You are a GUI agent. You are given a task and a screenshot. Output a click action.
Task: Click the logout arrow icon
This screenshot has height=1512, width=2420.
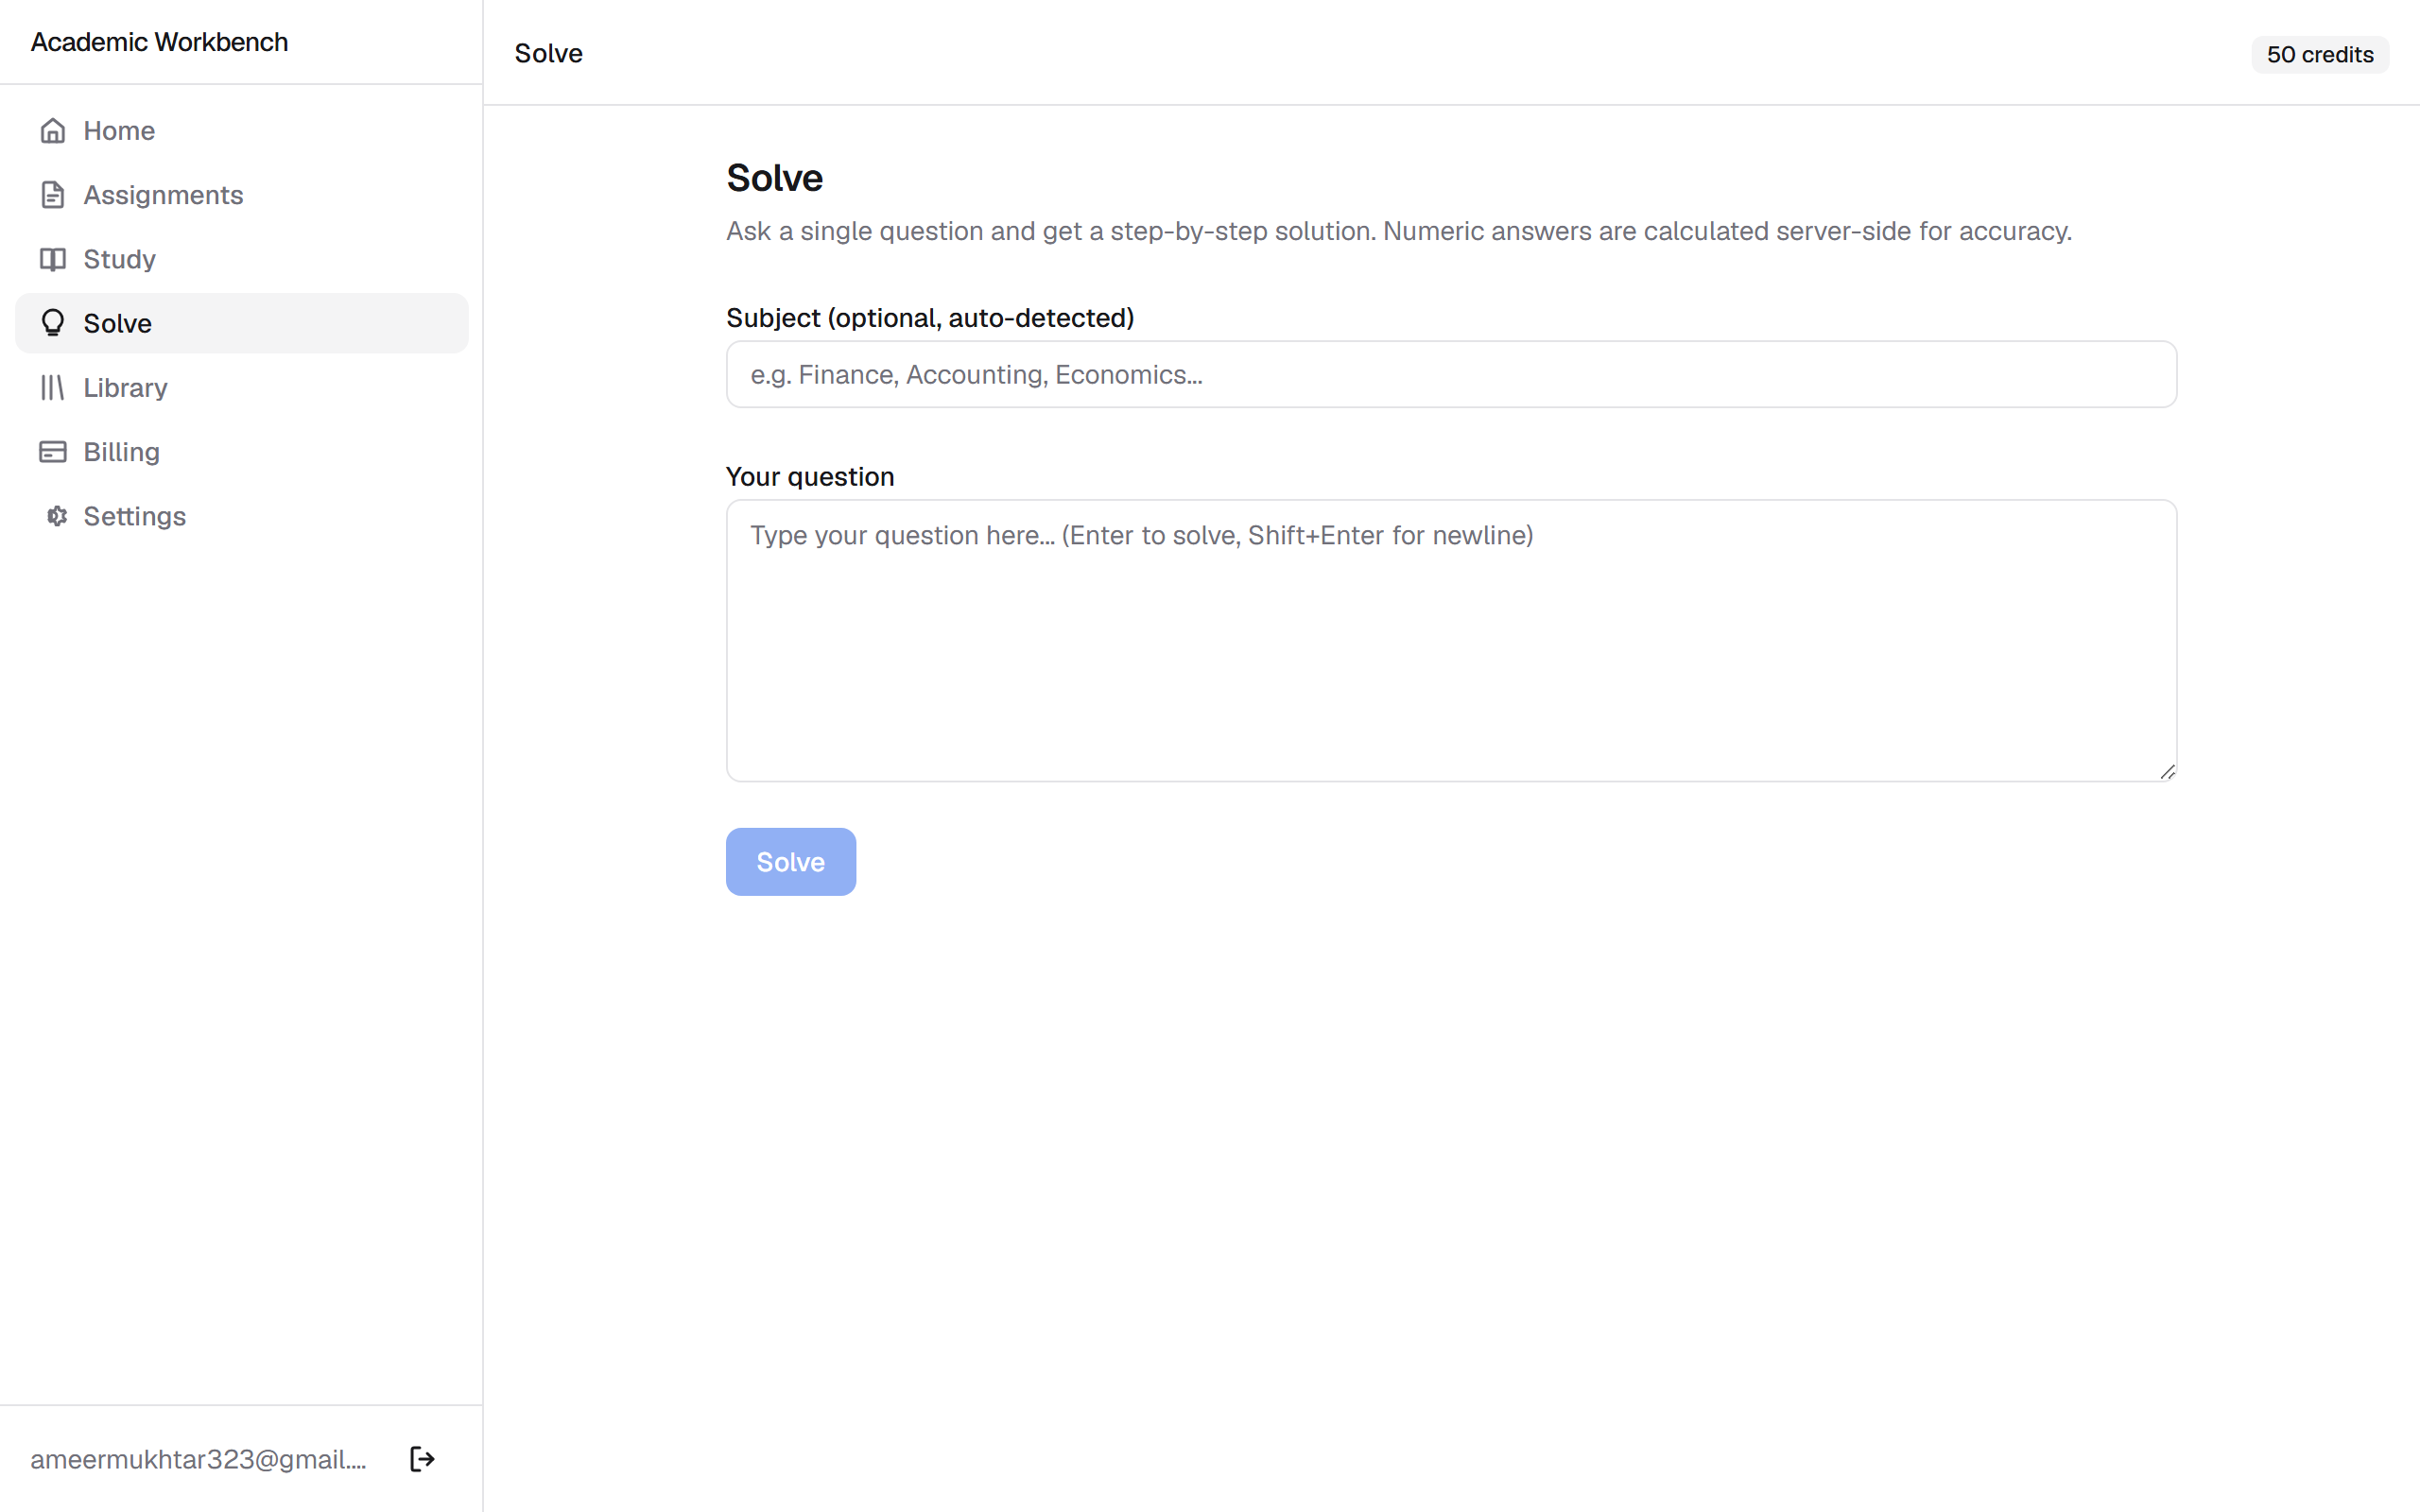pos(422,1459)
